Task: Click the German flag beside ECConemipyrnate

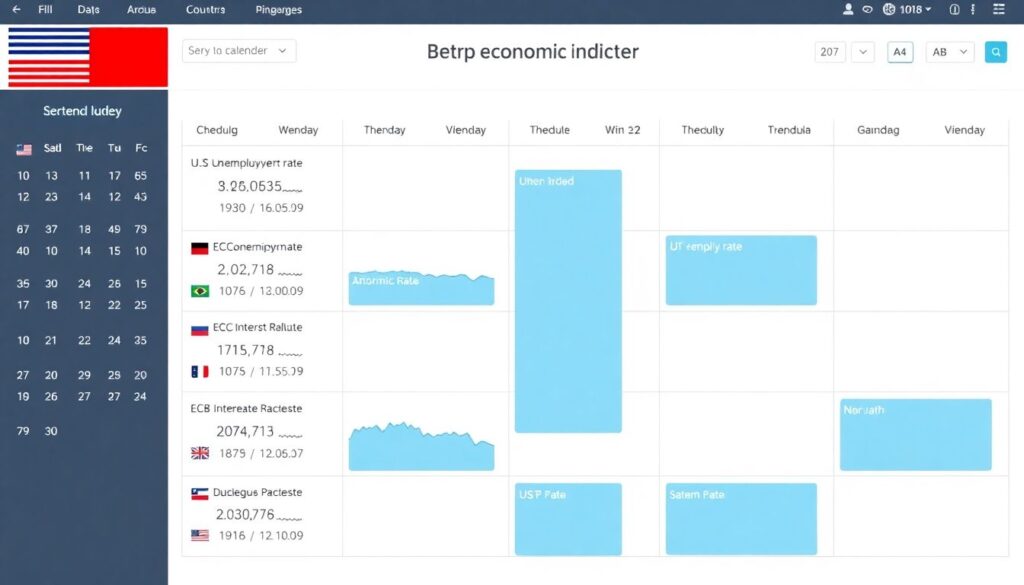Action: click(x=200, y=248)
